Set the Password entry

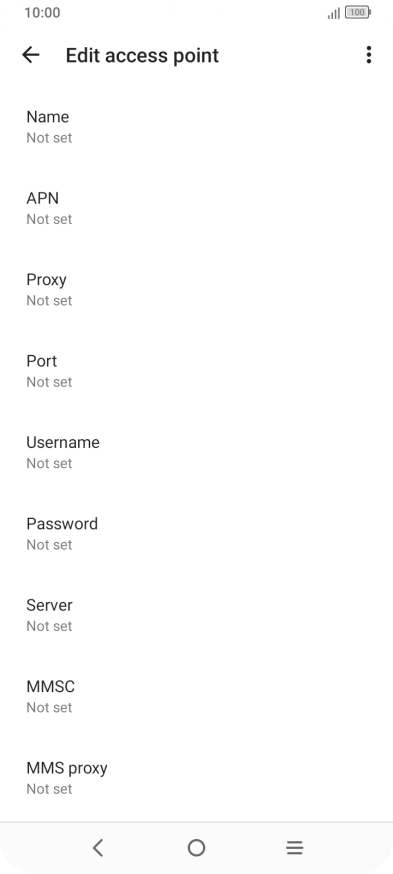tap(196, 534)
